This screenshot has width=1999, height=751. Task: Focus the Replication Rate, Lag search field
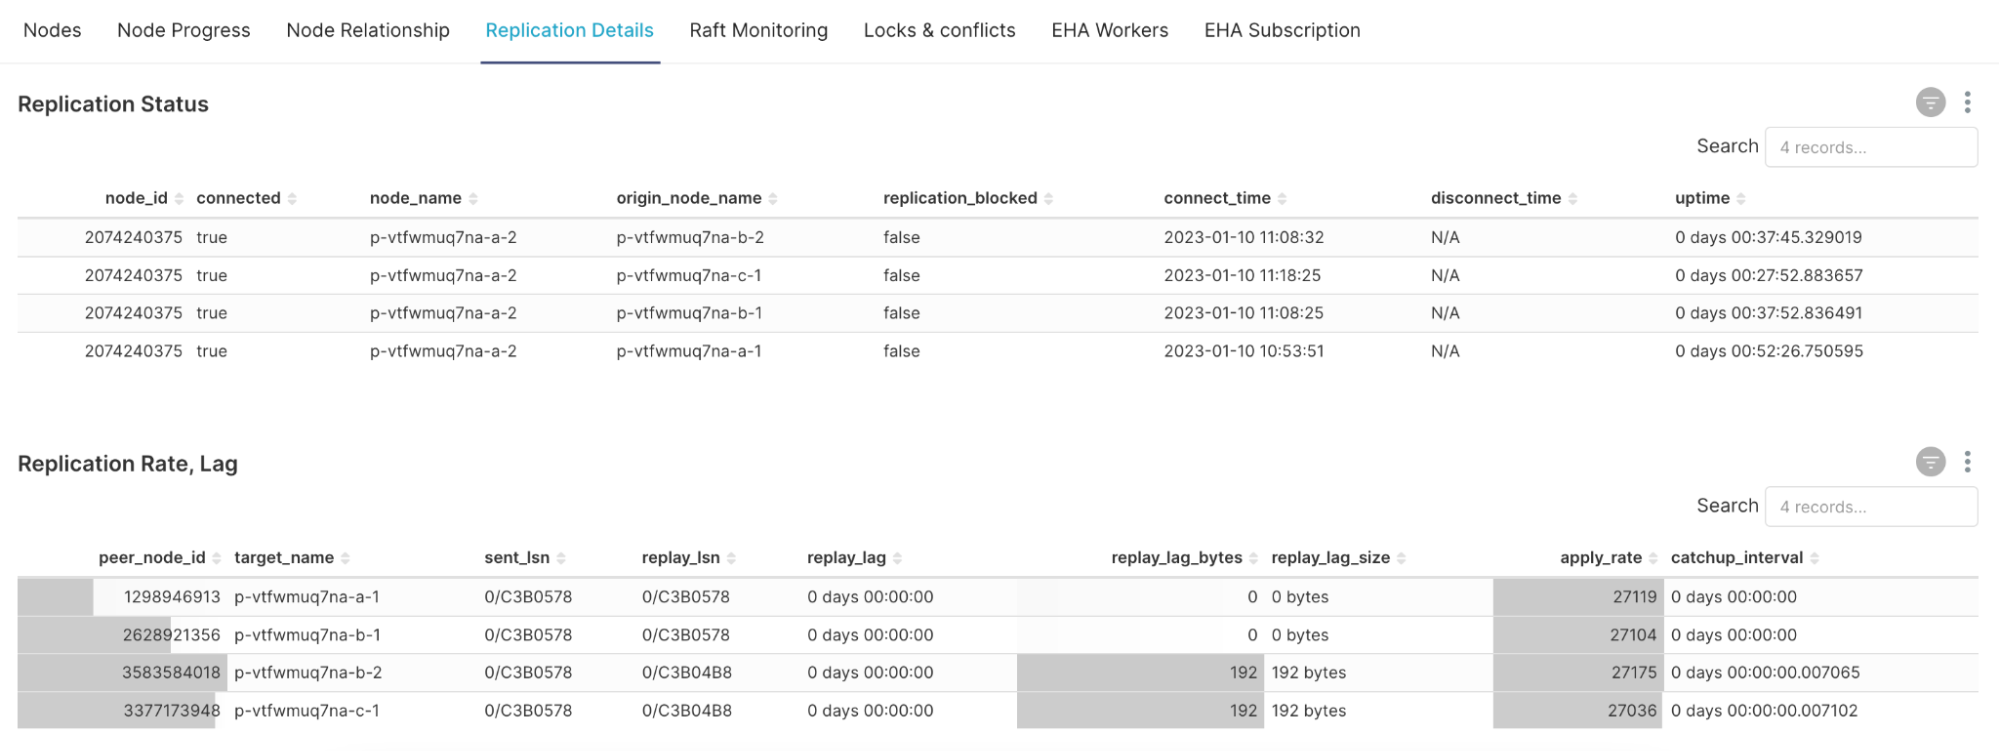[1870, 507]
